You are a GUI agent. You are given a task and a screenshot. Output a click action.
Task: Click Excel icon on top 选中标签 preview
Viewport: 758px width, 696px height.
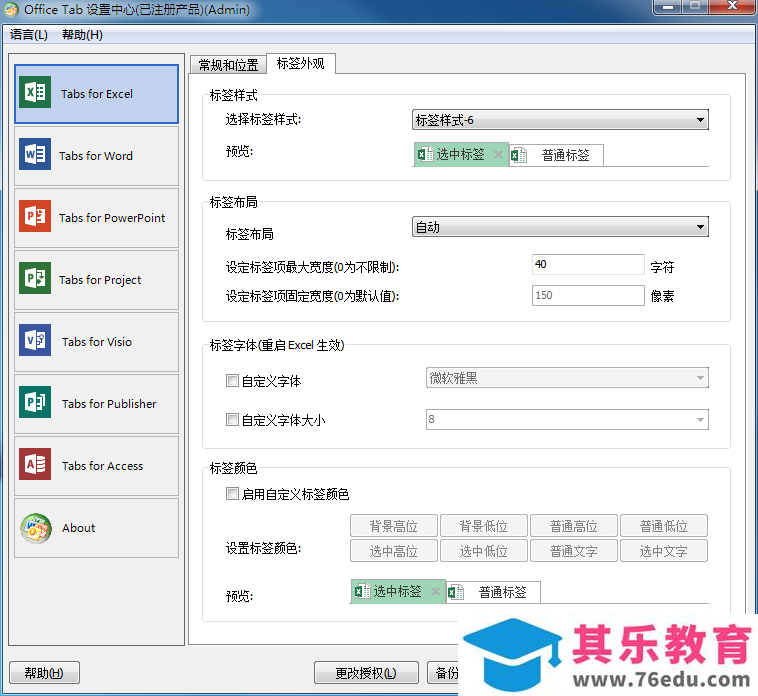click(x=425, y=154)
